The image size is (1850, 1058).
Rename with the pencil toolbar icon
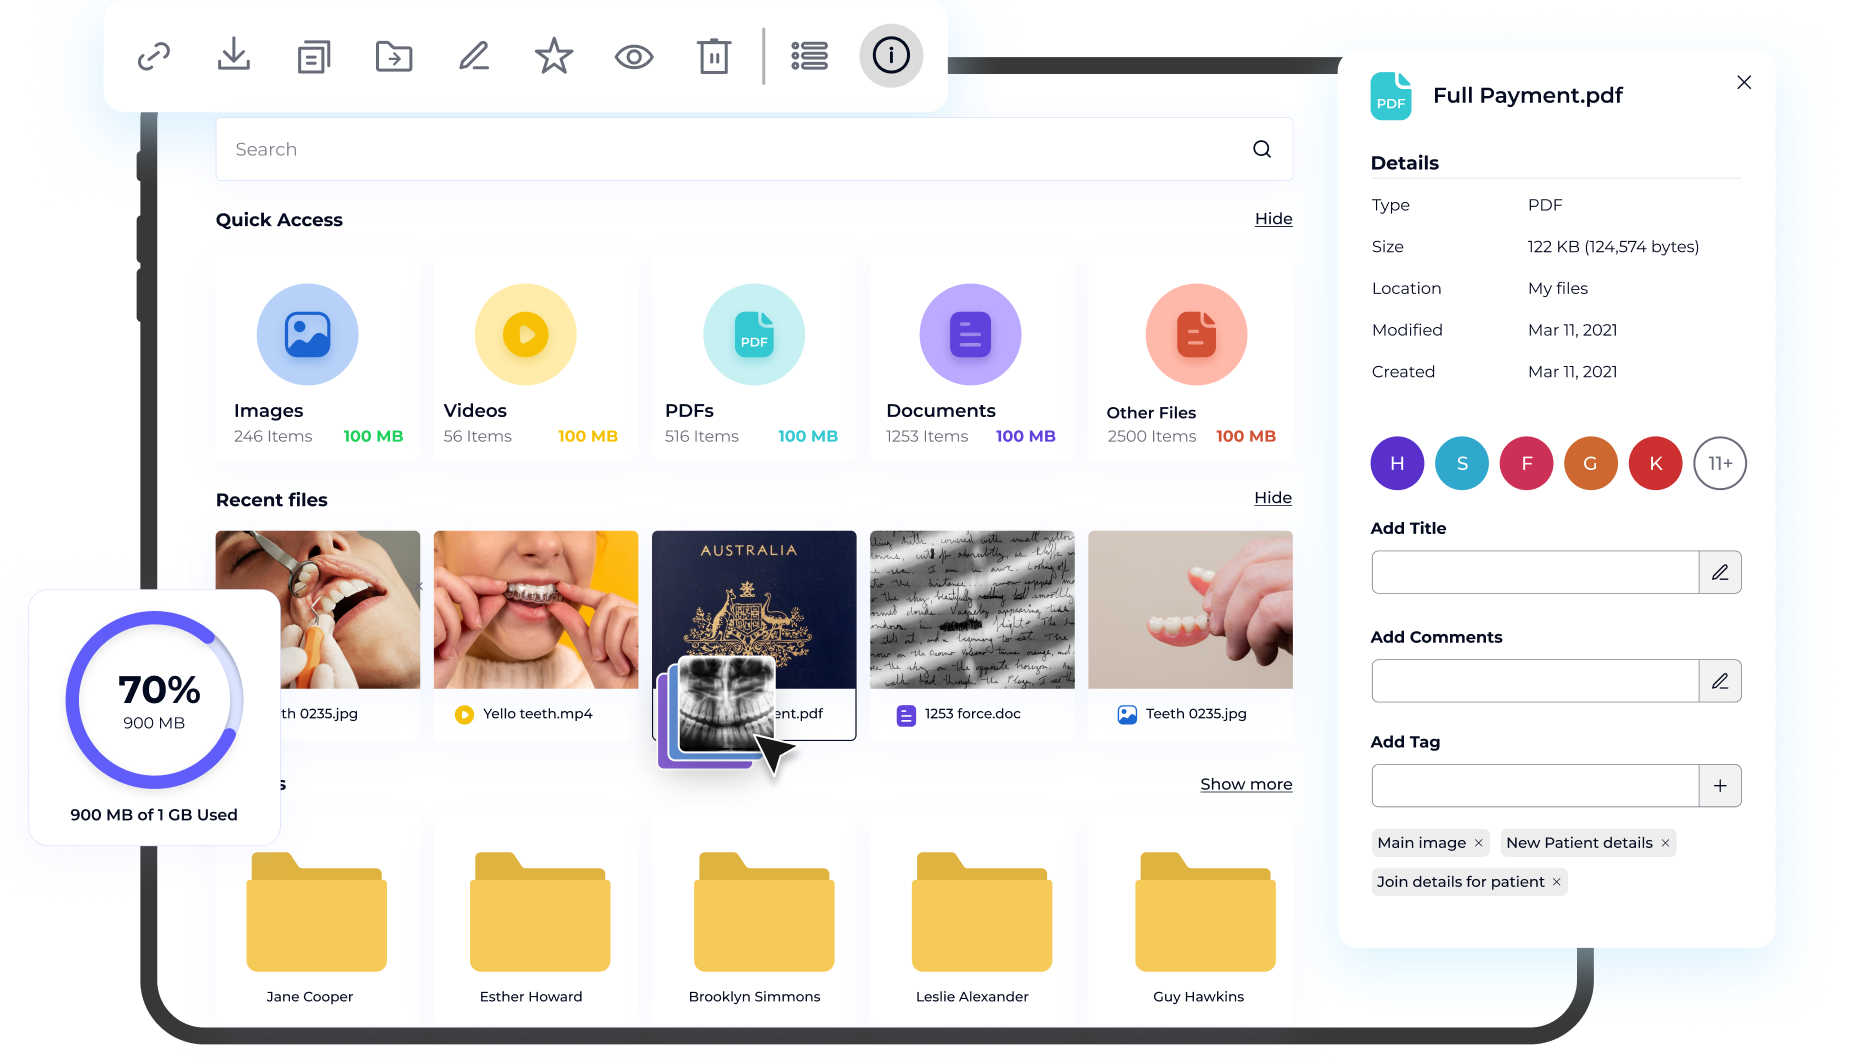(474, 56)
